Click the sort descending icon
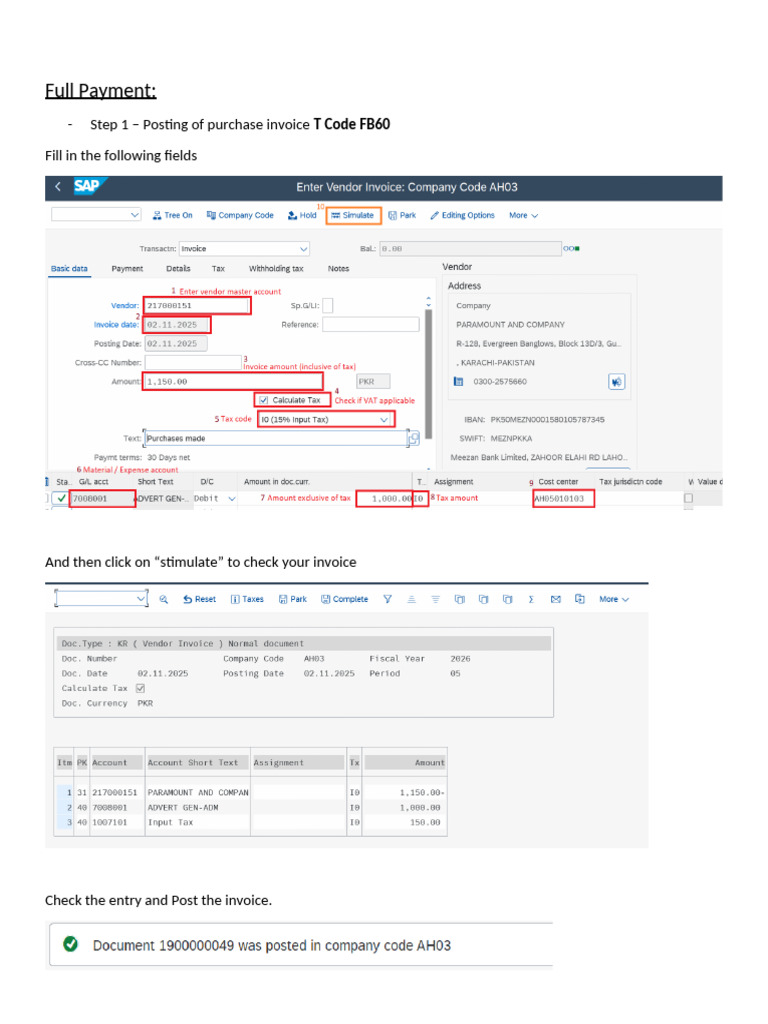This screenshot has height=1024, width=768. click(436, 599)
